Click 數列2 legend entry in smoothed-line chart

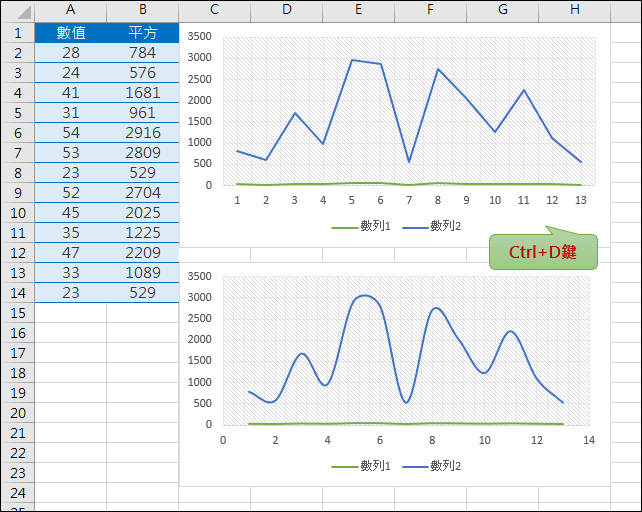pos(432,466)
